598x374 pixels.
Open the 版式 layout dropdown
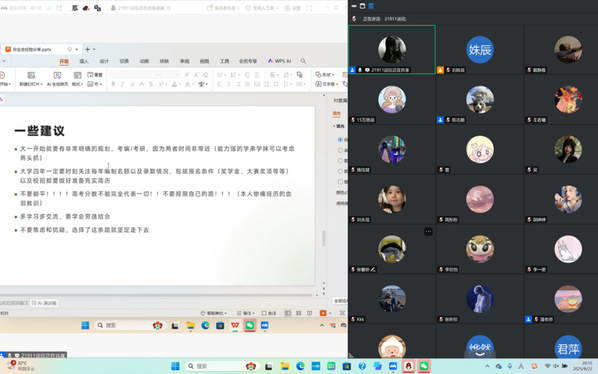click(77, 79)
